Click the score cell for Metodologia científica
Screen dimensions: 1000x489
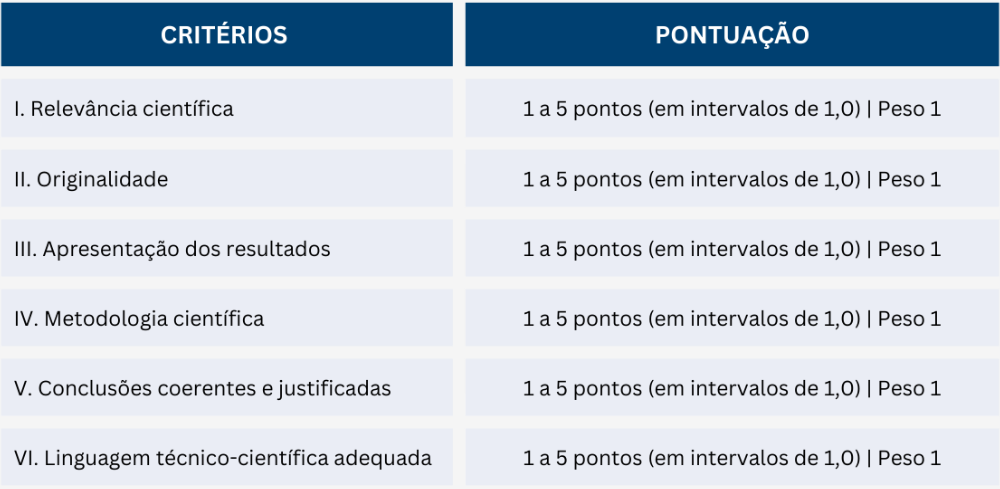pos(732,317)
